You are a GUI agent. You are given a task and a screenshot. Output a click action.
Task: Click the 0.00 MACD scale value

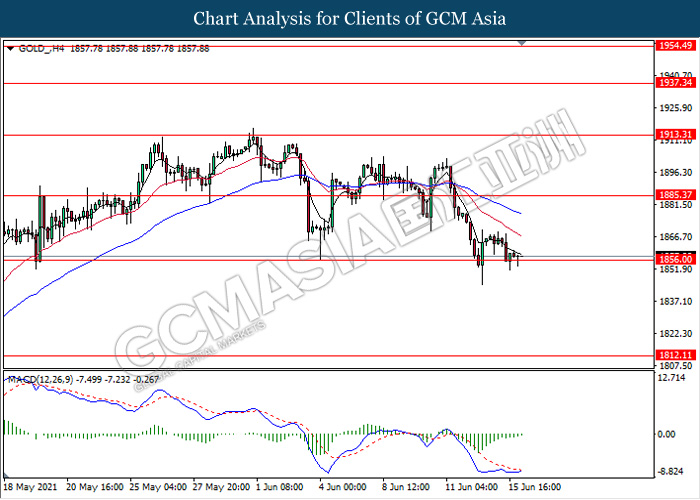click(667, 434)
